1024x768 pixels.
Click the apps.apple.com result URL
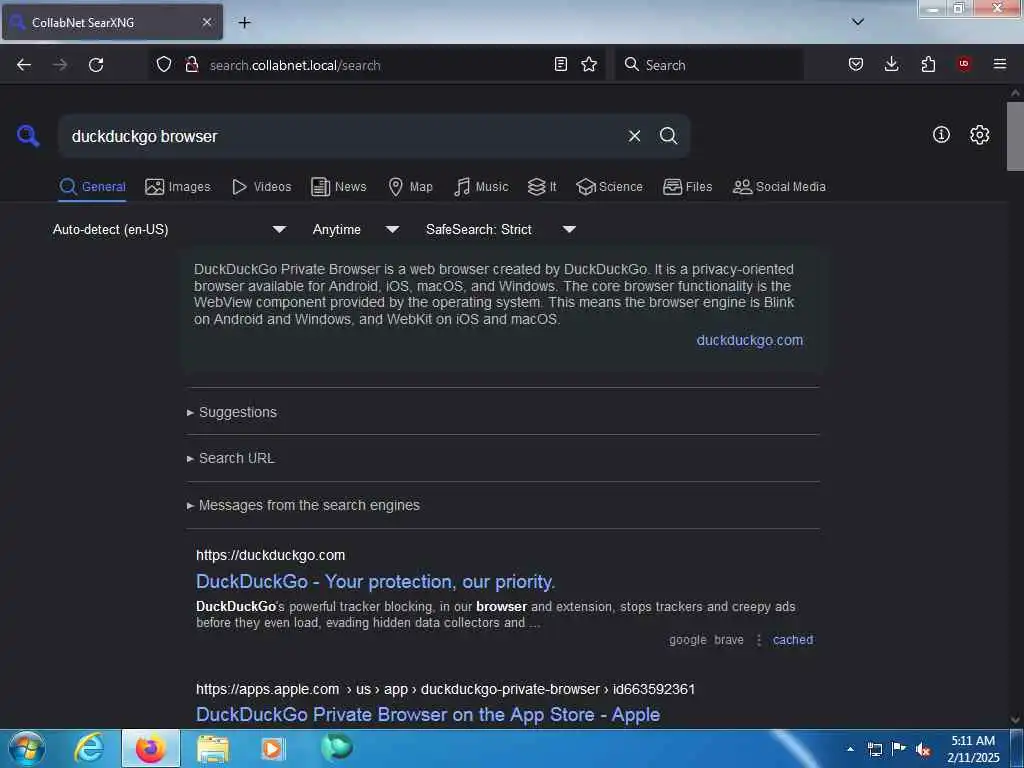445,689
